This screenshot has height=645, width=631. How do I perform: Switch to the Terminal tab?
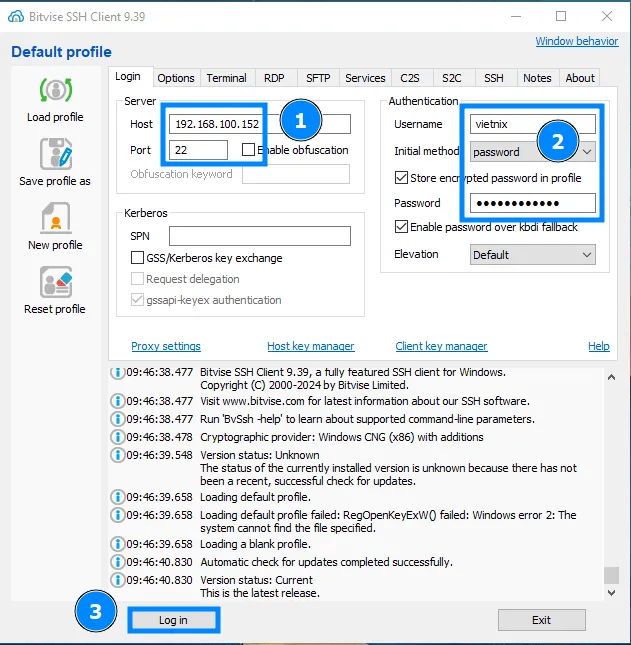(x=226, y=78)
